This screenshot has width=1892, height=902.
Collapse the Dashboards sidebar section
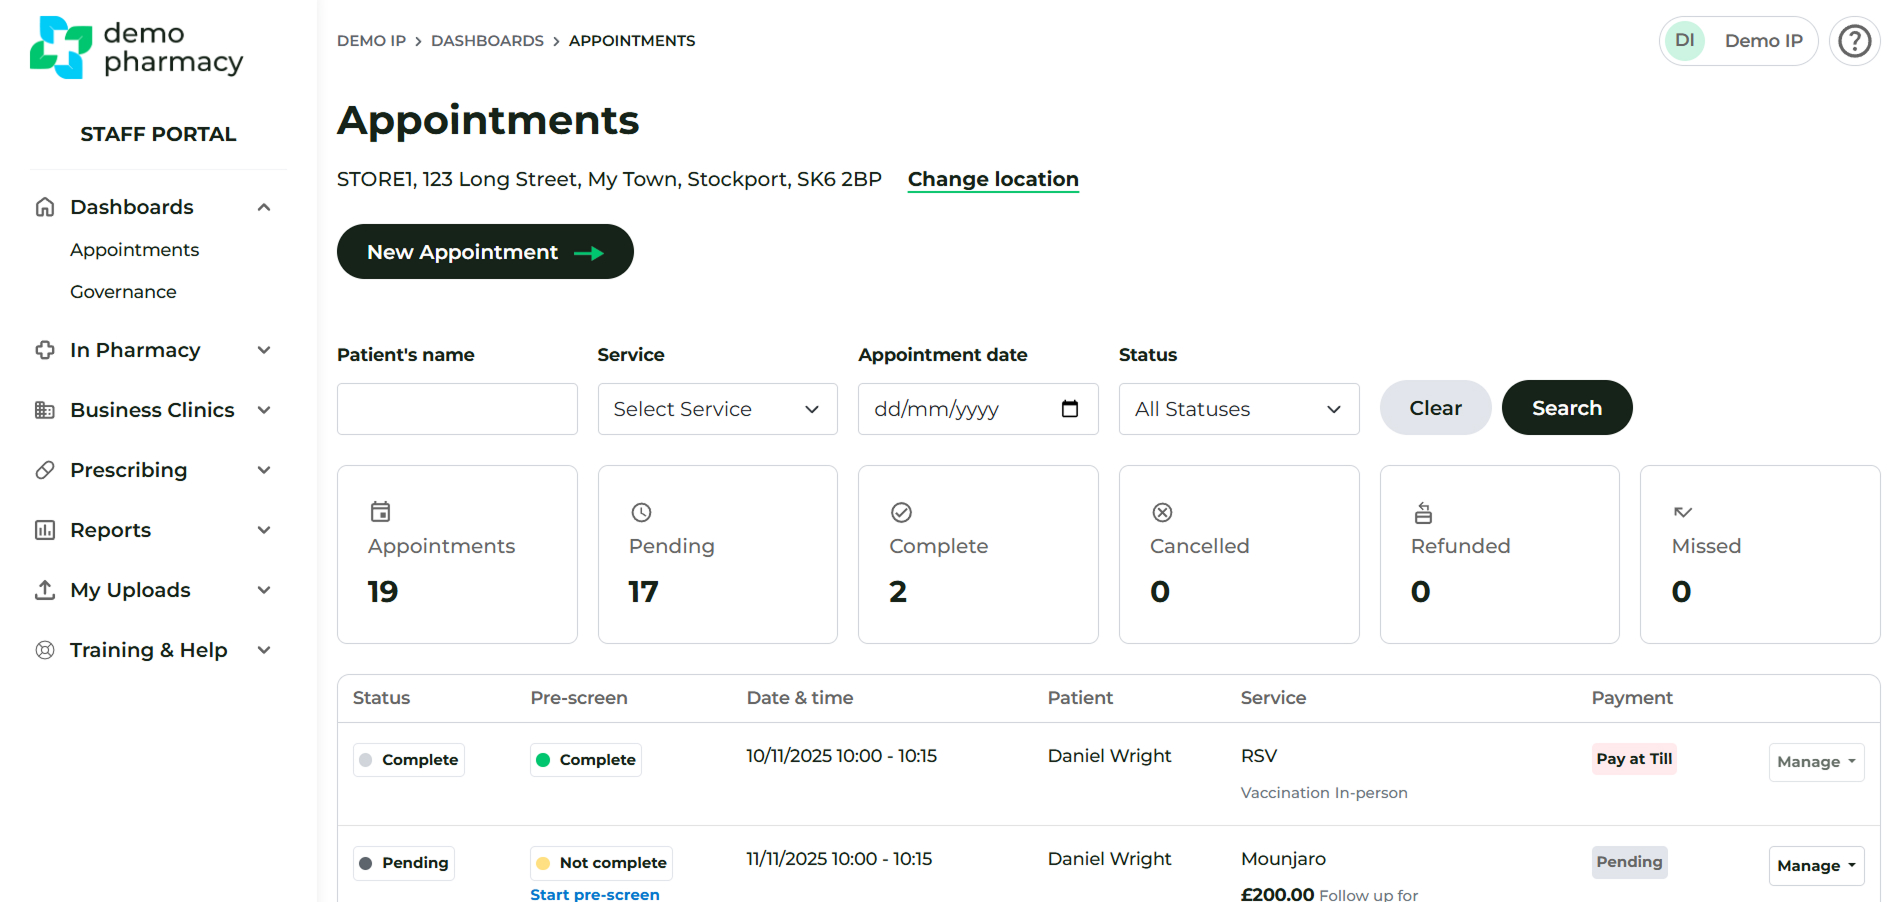pyautogui.click(x=264, y=207)
